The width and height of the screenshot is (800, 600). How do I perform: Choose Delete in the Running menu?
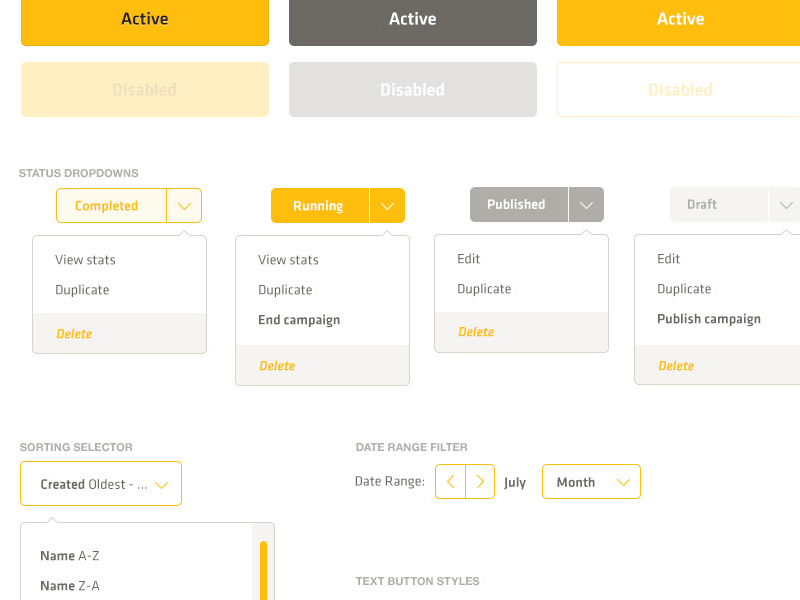[x=278, y=366]
